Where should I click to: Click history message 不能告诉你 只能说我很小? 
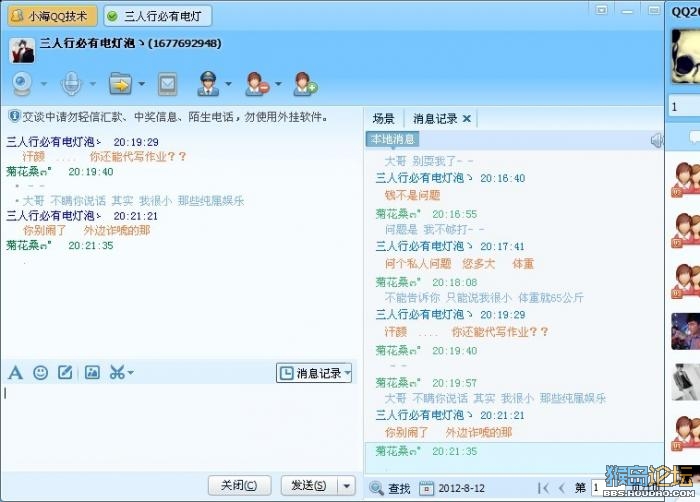(484, 297)
